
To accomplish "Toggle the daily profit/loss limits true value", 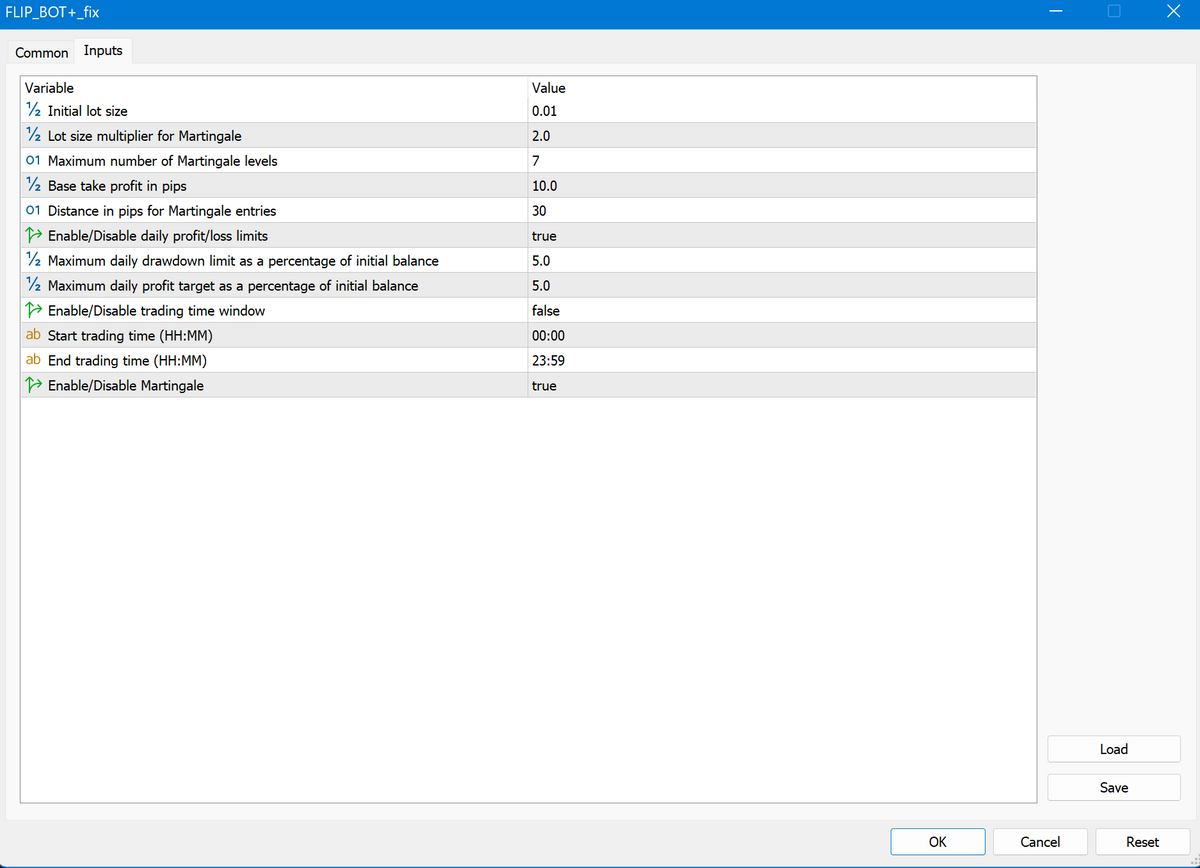I will pyautogui.click(x=544, y=236).
